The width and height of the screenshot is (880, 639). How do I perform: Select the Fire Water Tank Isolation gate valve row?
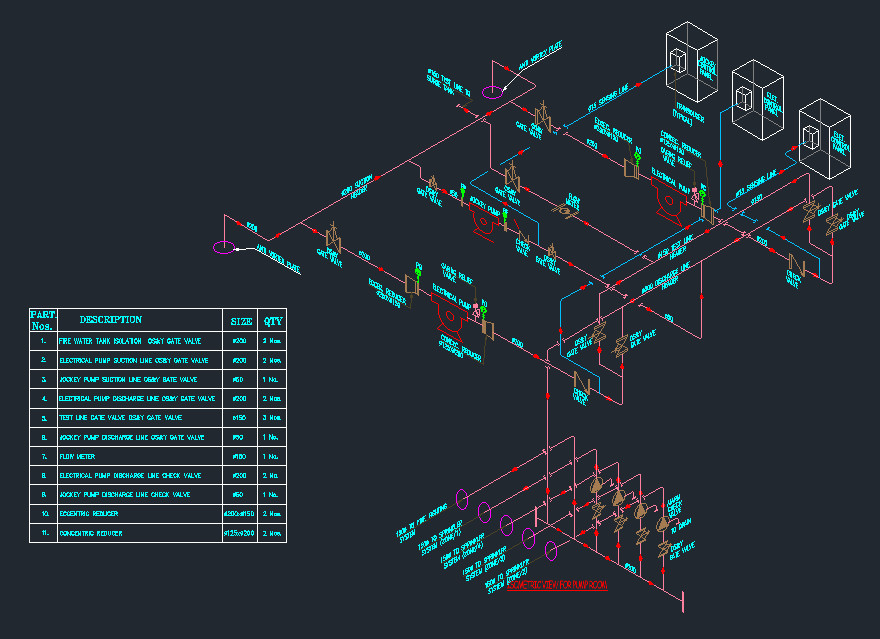click(x=158, y=341)
